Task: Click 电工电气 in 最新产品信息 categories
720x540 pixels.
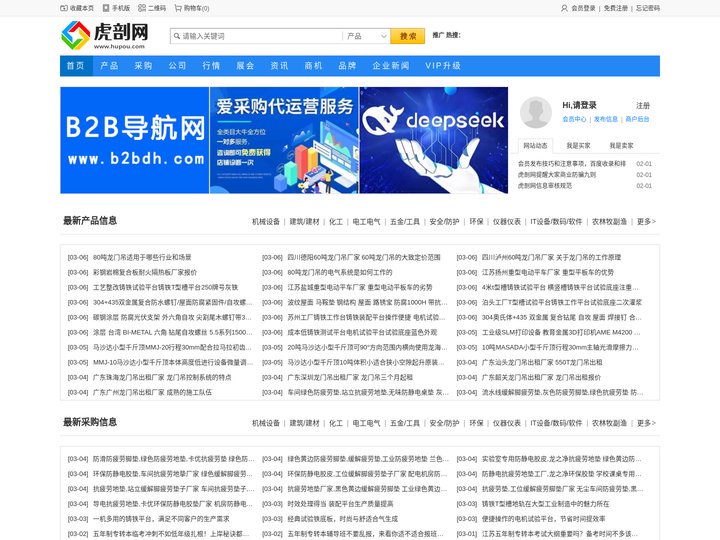Action: (366, 221)
